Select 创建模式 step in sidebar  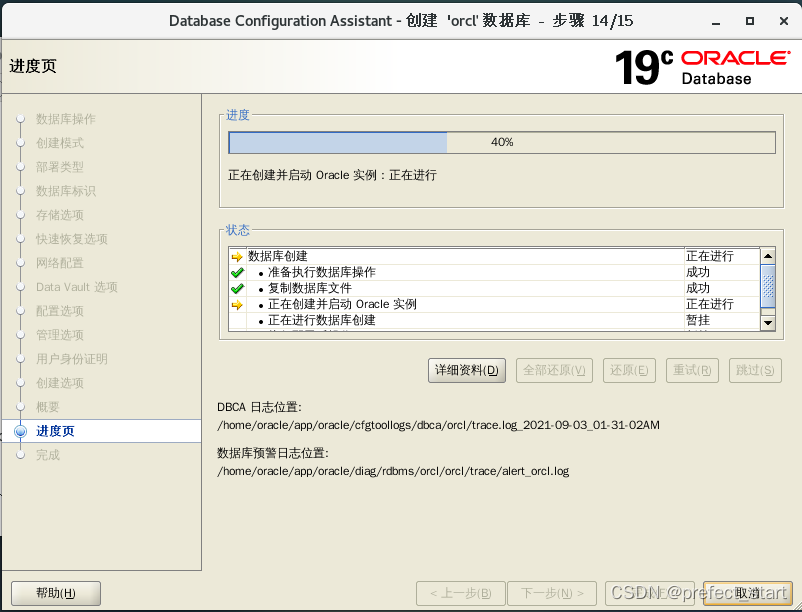click(59, 143)
